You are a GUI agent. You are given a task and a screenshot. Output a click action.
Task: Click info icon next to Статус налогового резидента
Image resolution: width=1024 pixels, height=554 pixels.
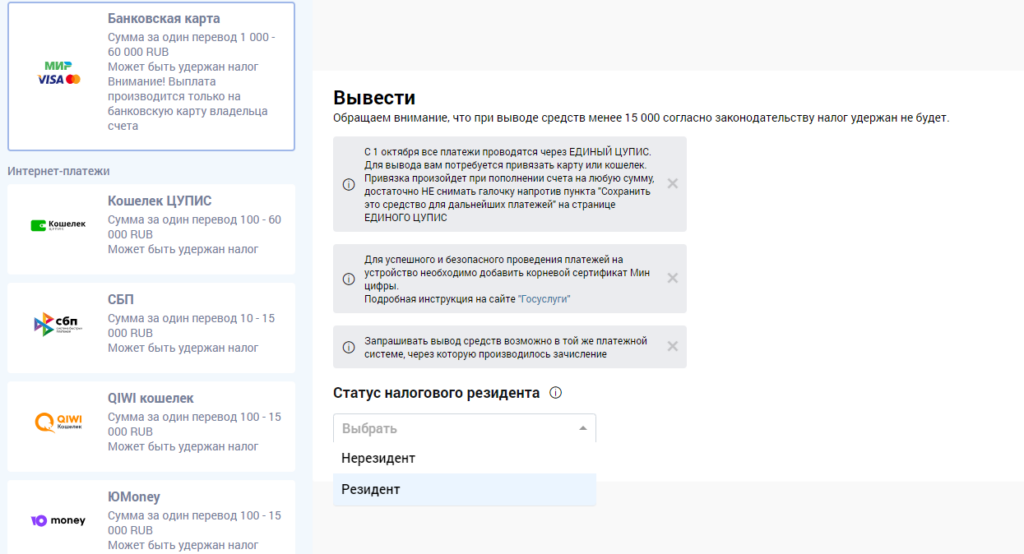tap(555, 393)
